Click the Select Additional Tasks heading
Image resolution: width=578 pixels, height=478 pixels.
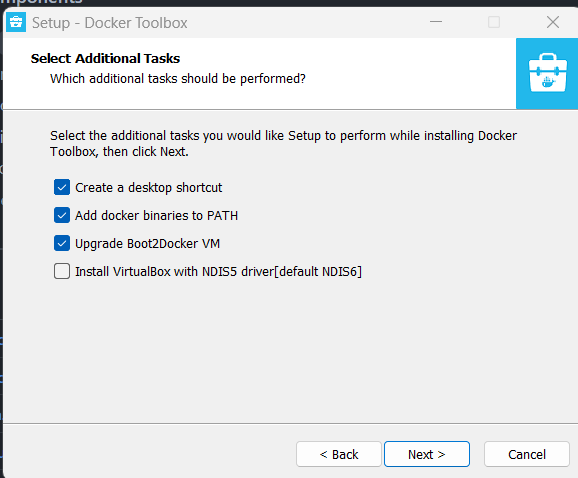[x=105, y=59]
